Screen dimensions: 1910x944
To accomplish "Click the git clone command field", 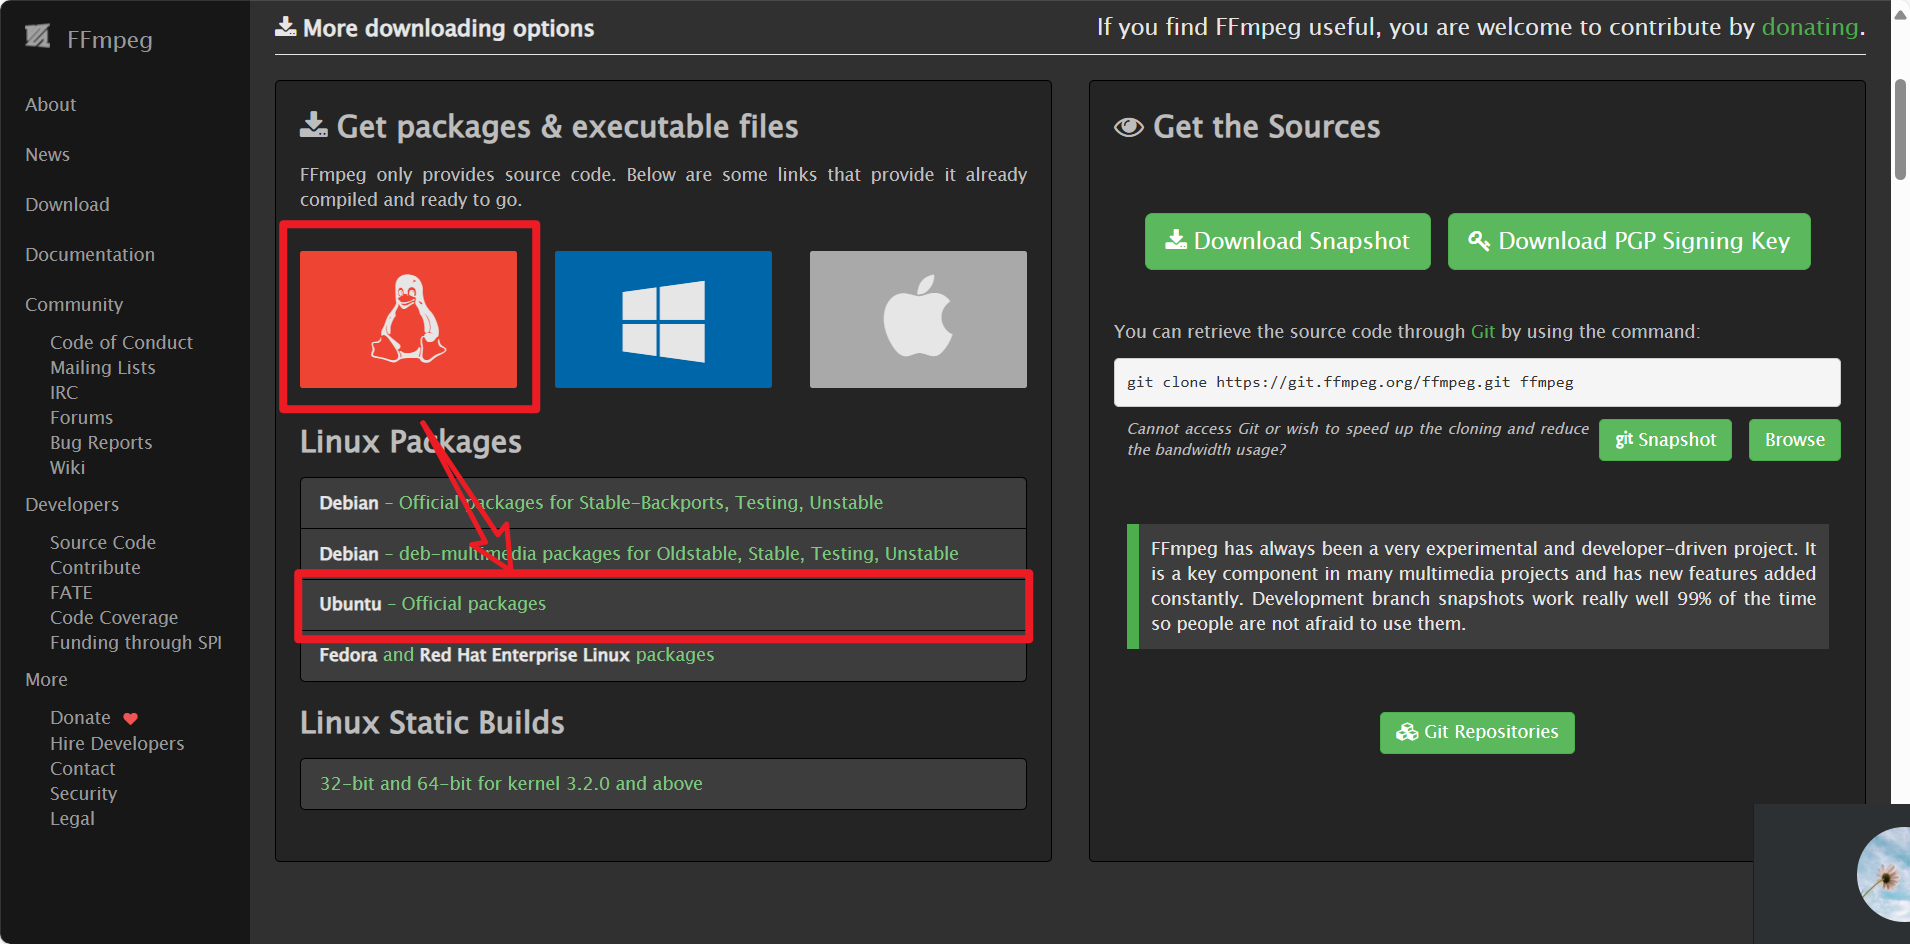I will point(1477,382).
